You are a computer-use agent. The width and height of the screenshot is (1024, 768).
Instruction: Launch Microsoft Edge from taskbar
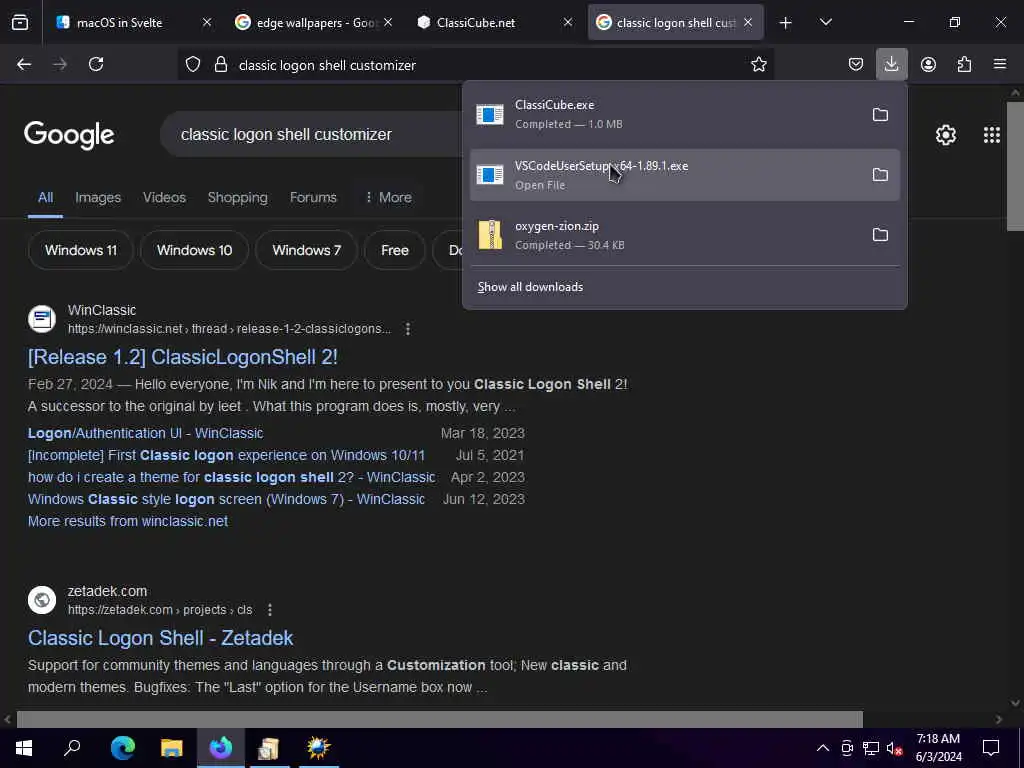[123, 748]
